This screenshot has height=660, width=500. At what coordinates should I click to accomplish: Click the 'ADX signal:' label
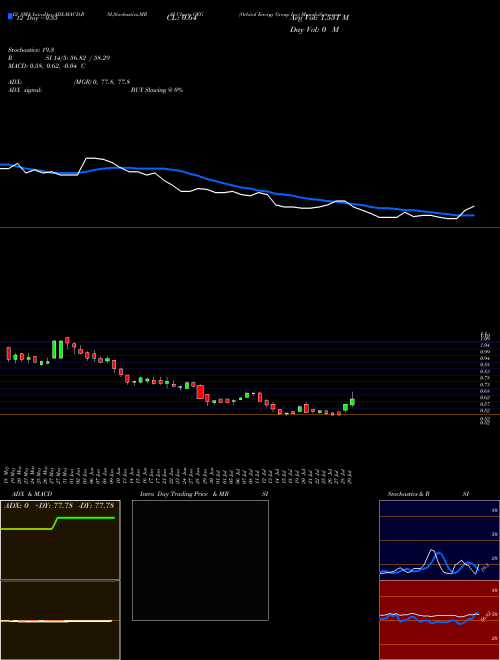tap(25, 90)
